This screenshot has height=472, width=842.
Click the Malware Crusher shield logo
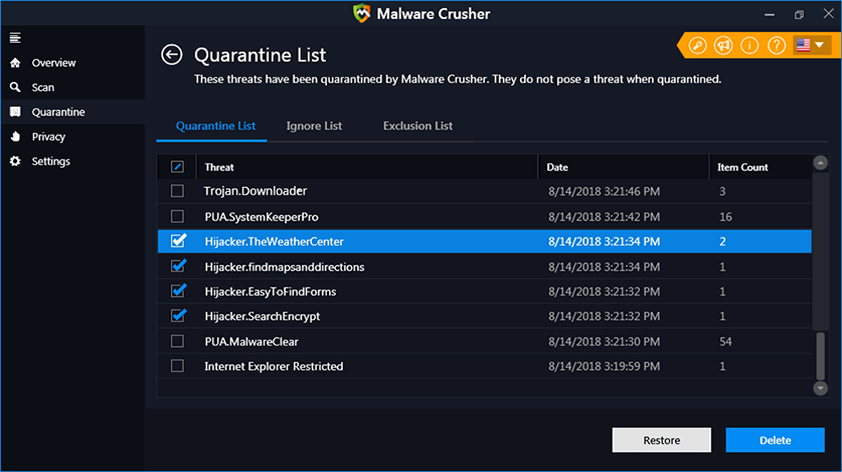click(361, 13)
